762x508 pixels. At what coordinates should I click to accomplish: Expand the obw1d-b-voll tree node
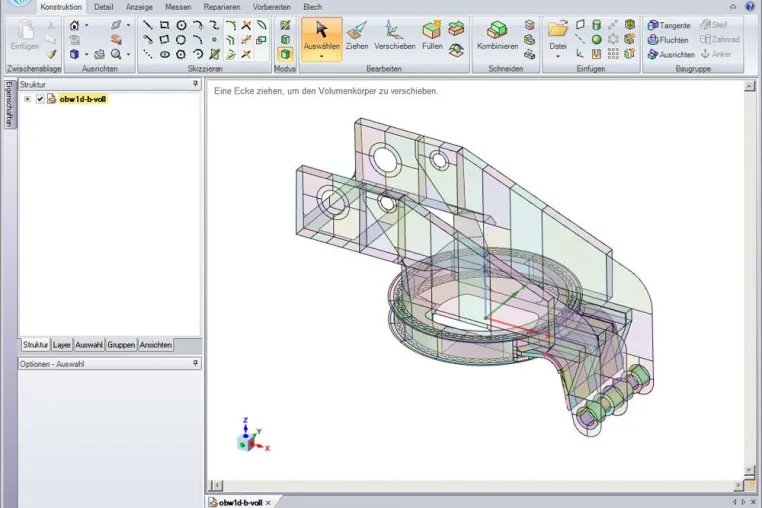point(28,99)
